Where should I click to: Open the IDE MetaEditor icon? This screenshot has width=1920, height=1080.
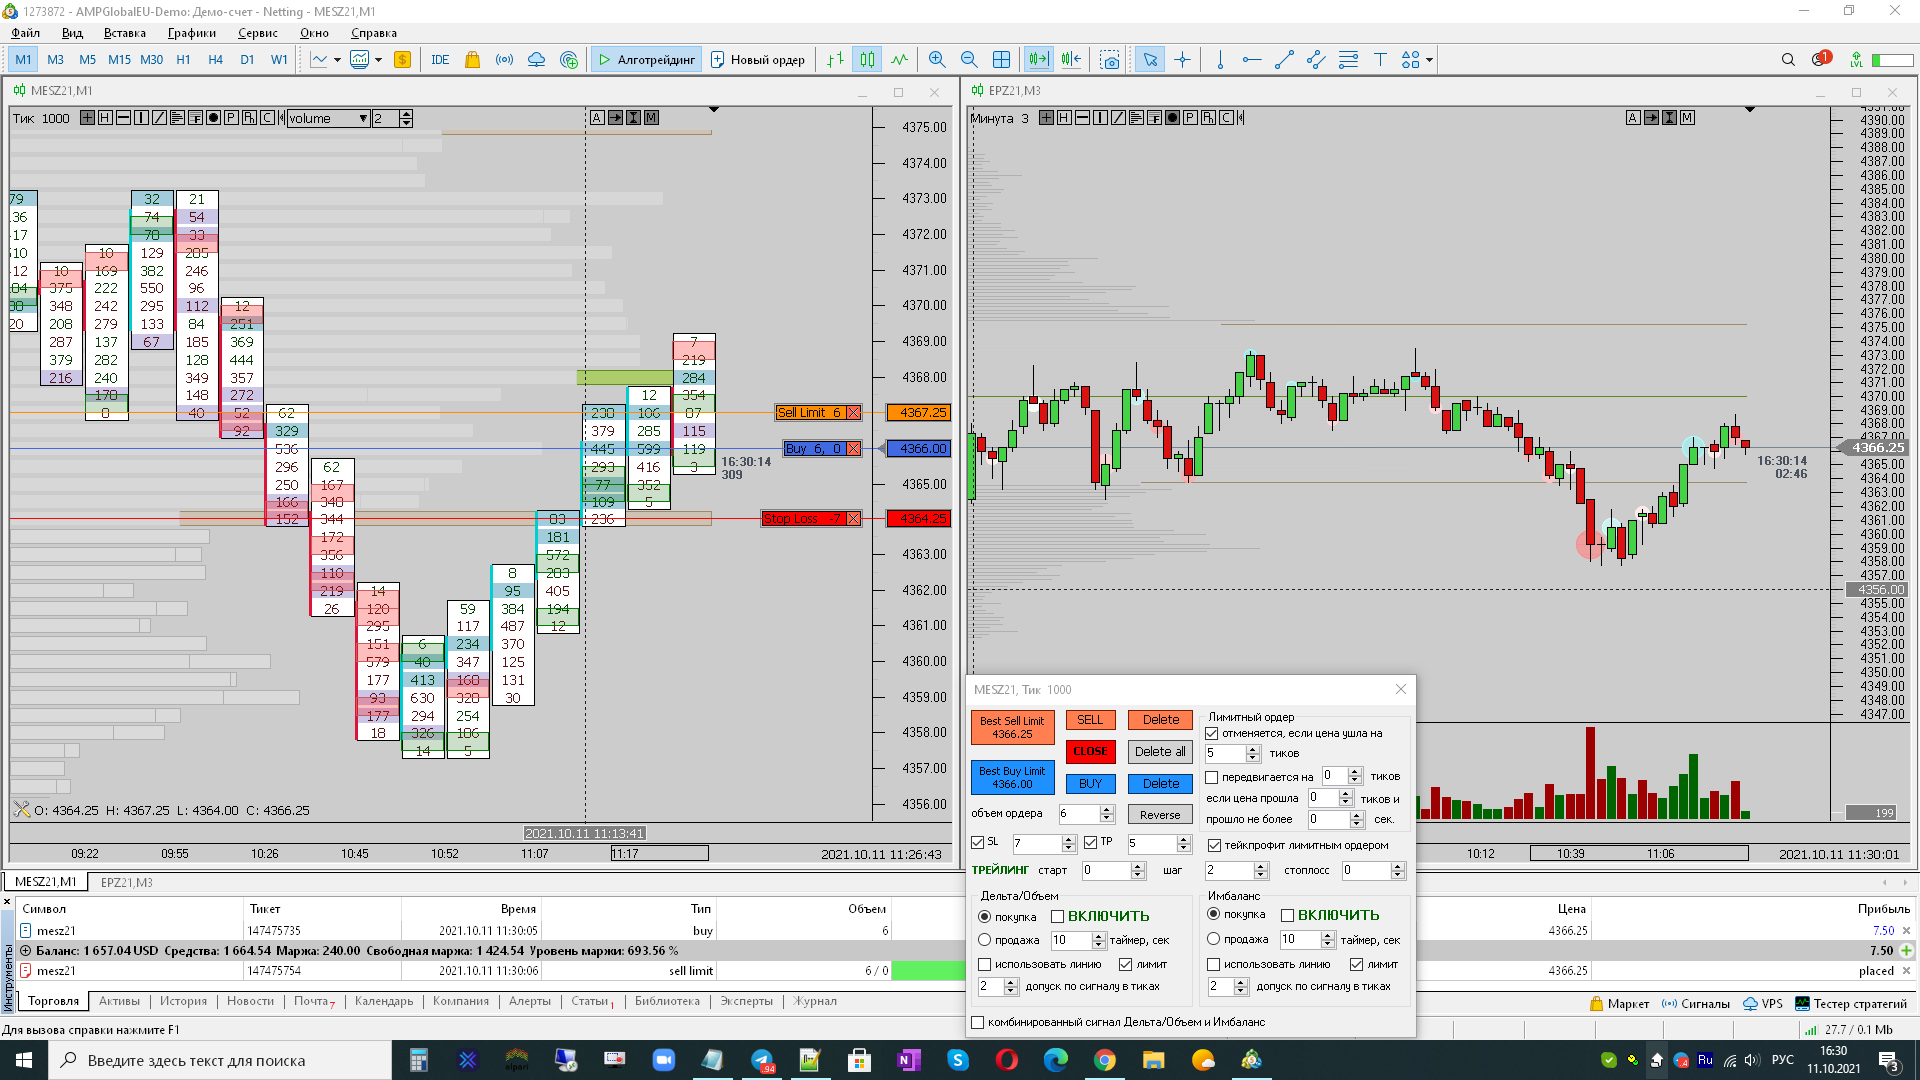point(440,60)
